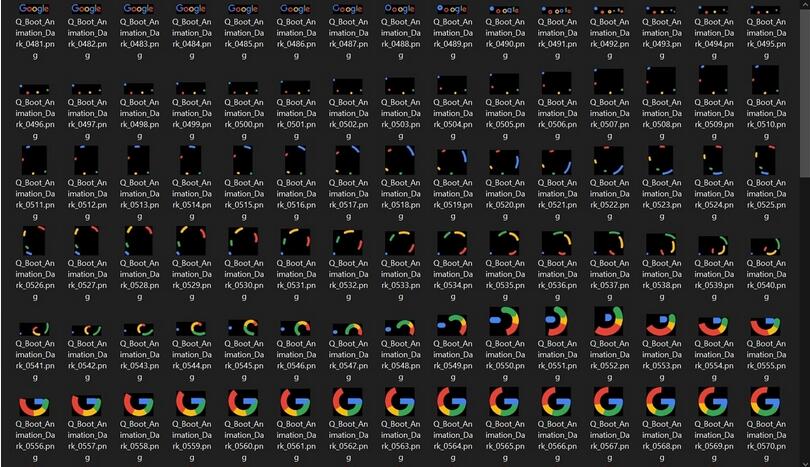Select the Q_Boot_Animation_Dark_0570.png thumbnail

tap(766, 402)
